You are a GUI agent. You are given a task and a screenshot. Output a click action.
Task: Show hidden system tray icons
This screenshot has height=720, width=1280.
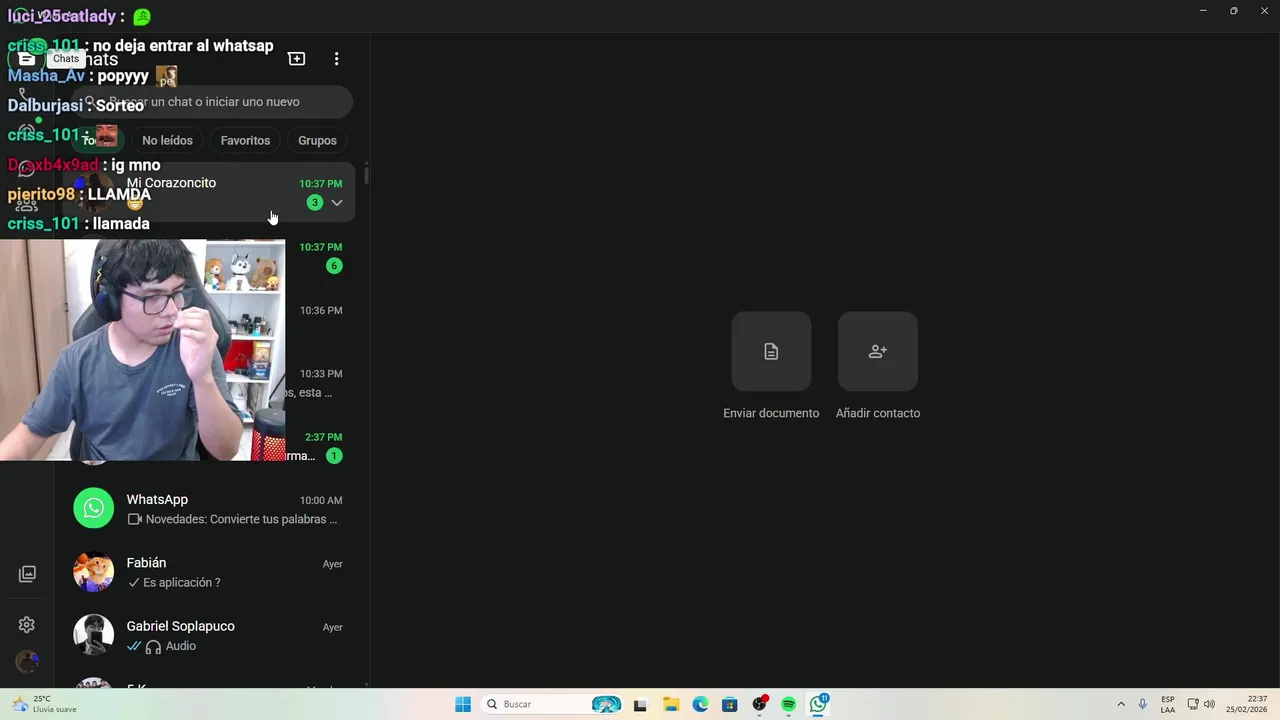(x=1121, y=704)
